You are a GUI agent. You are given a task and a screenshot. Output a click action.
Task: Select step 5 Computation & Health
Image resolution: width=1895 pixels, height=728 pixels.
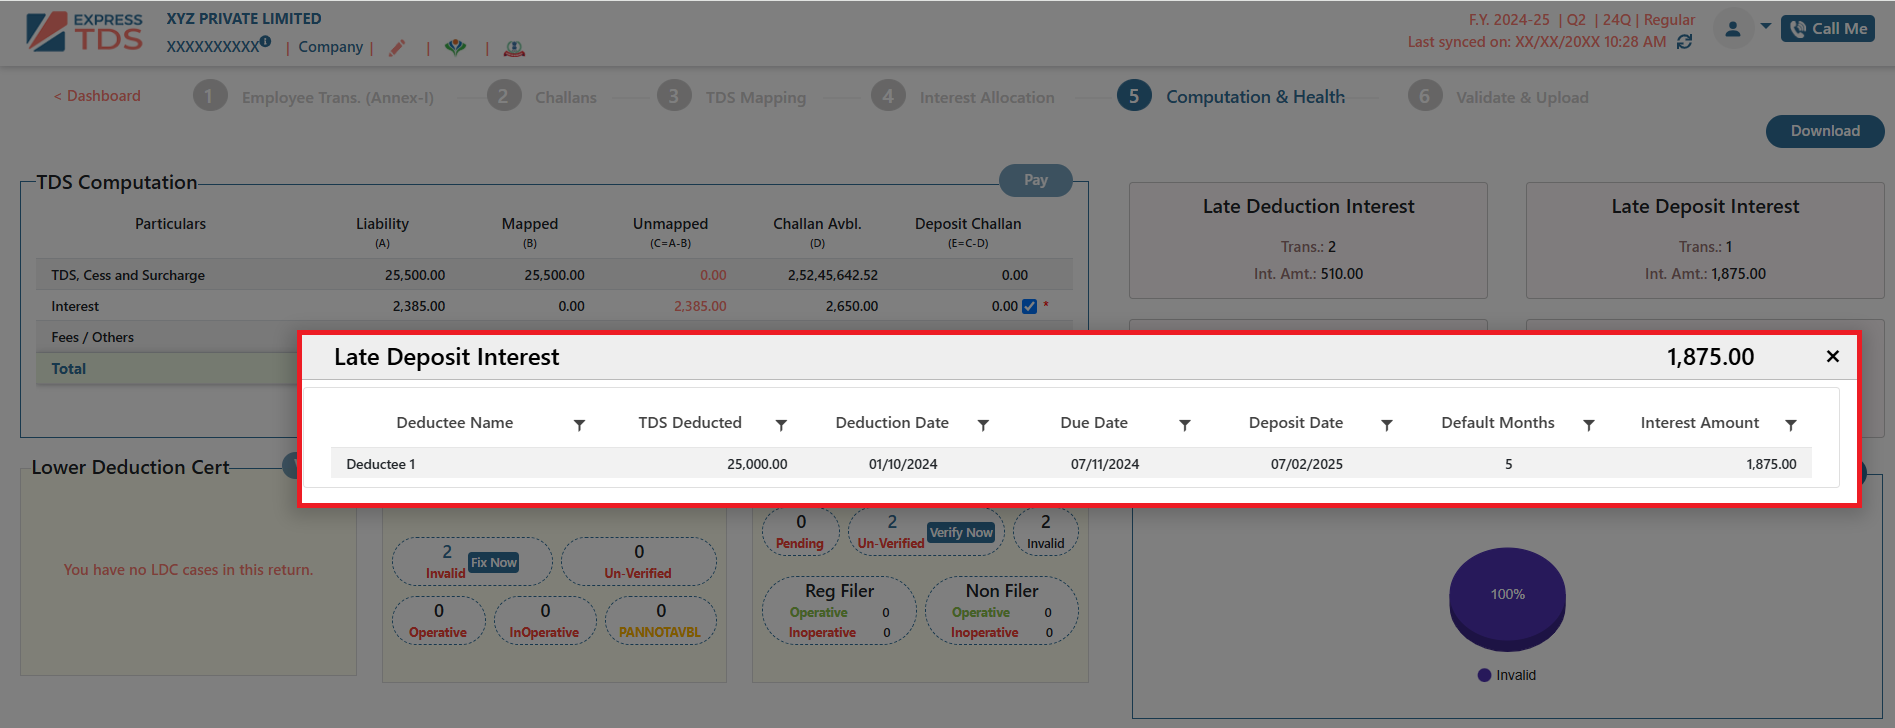point(1231,96)
